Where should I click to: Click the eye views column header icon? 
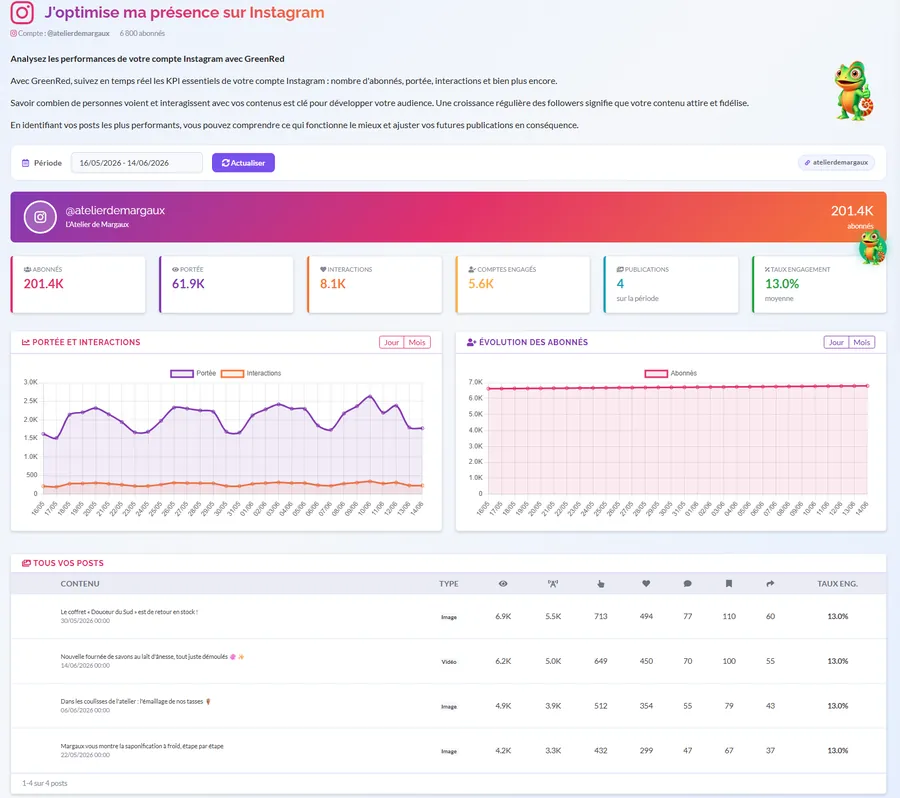pos(503,584)
